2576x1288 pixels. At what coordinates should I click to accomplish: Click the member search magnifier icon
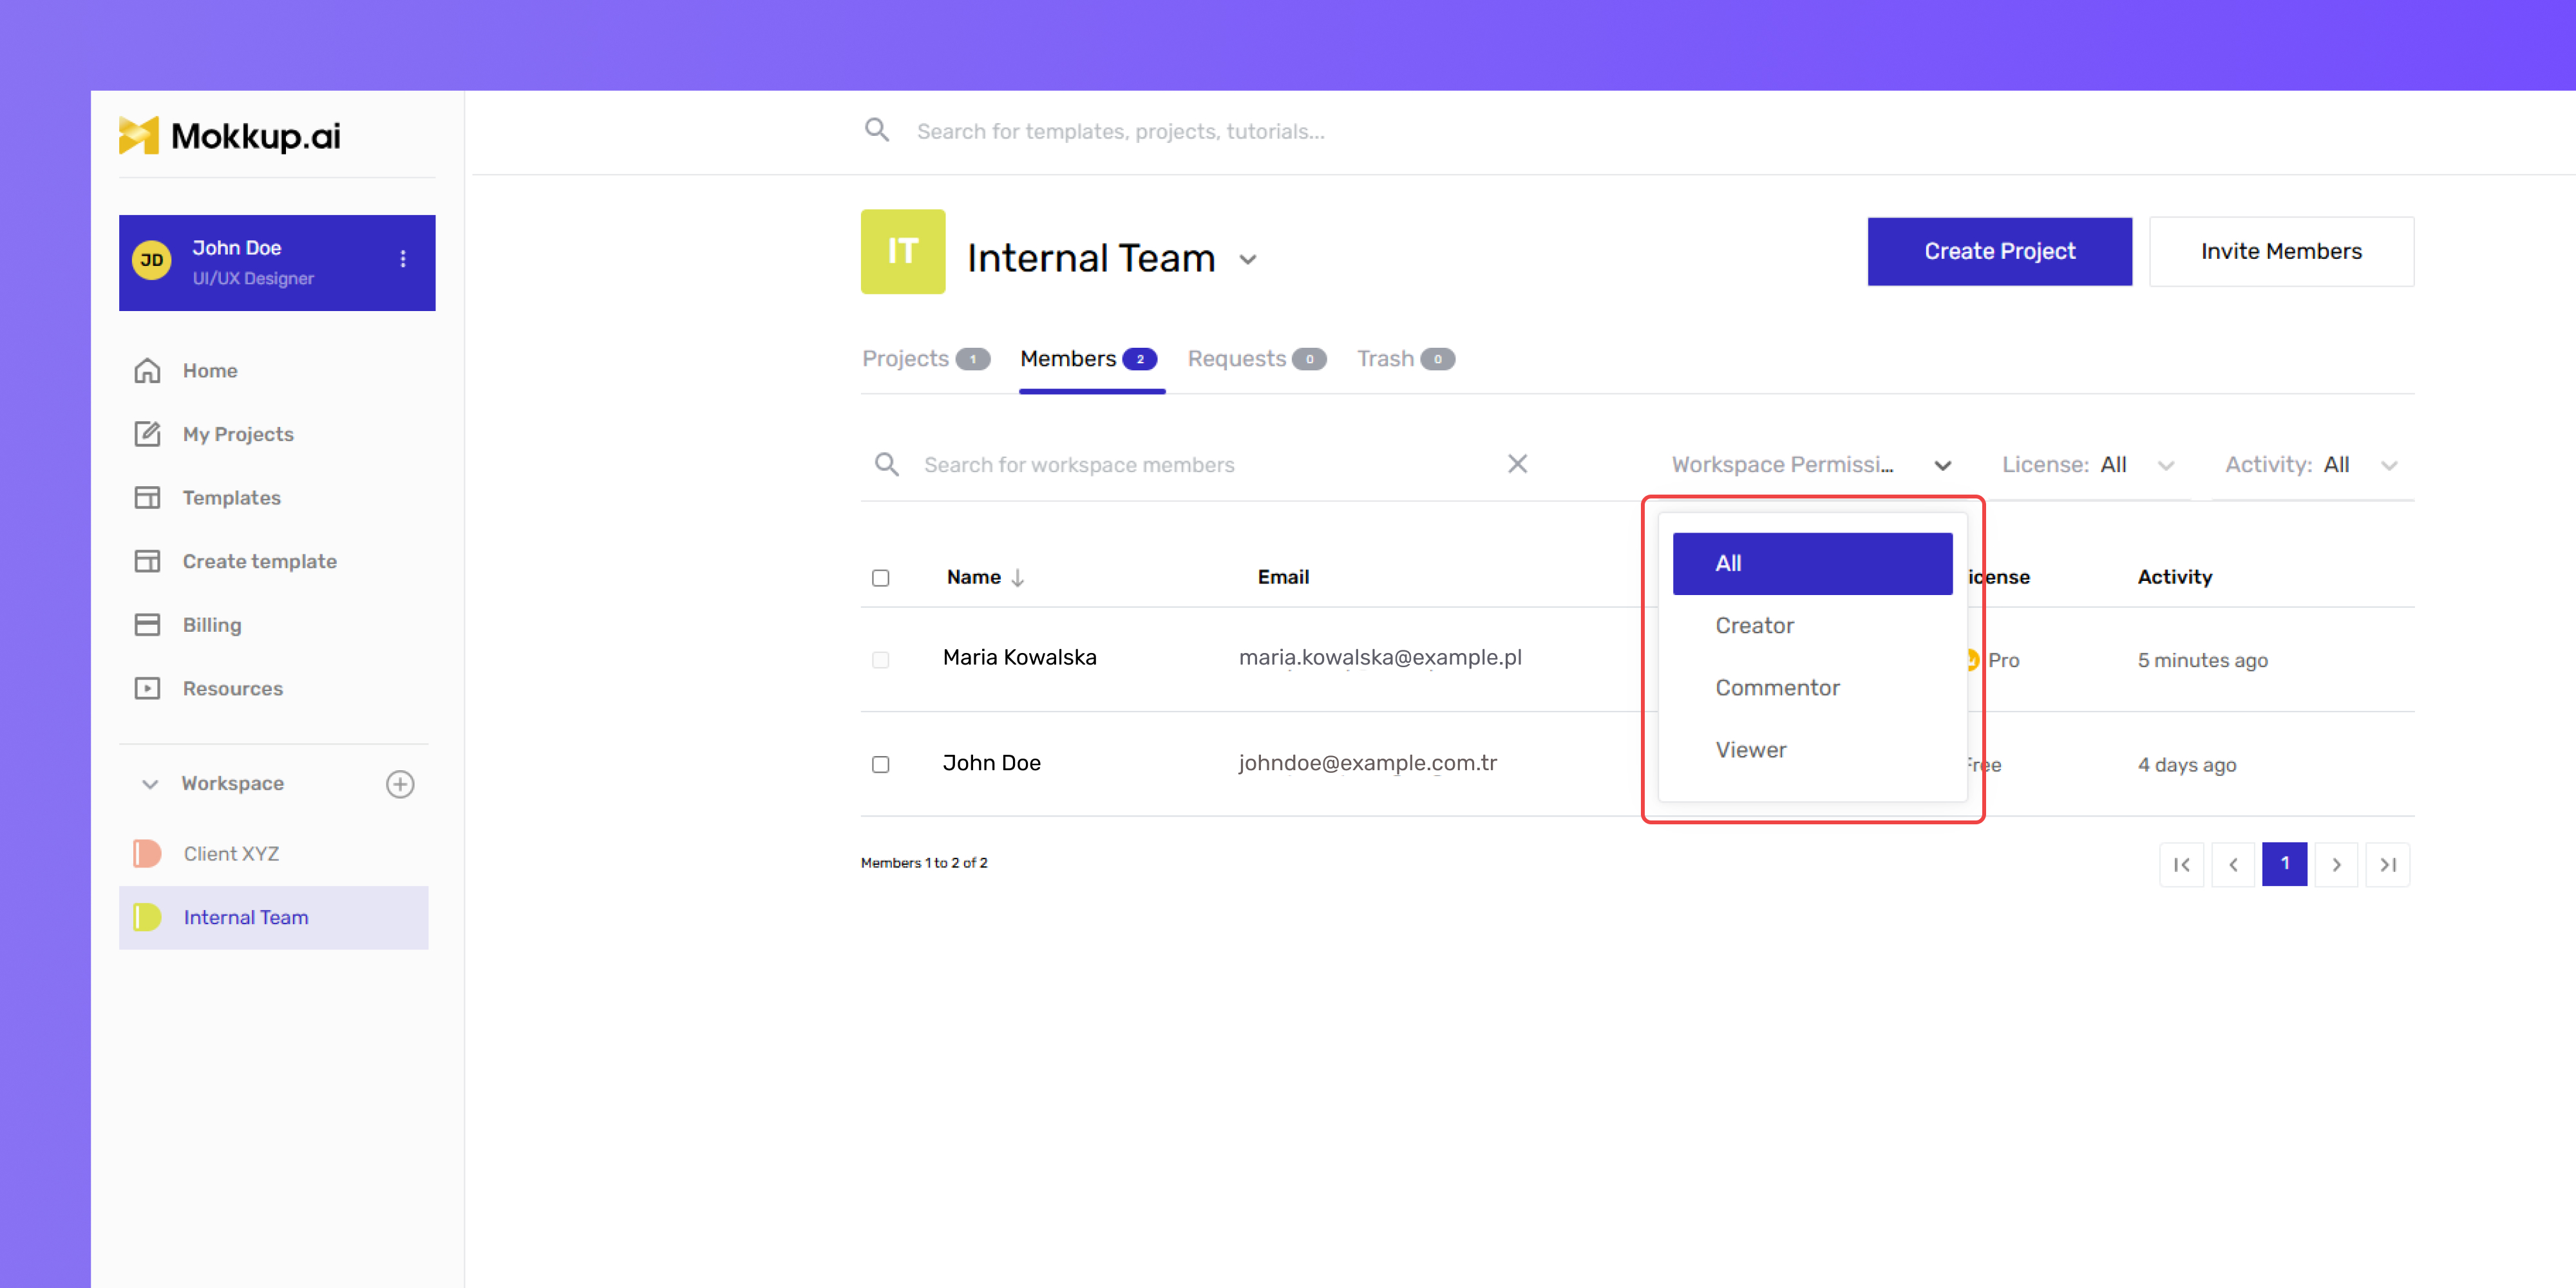[886, 464]
